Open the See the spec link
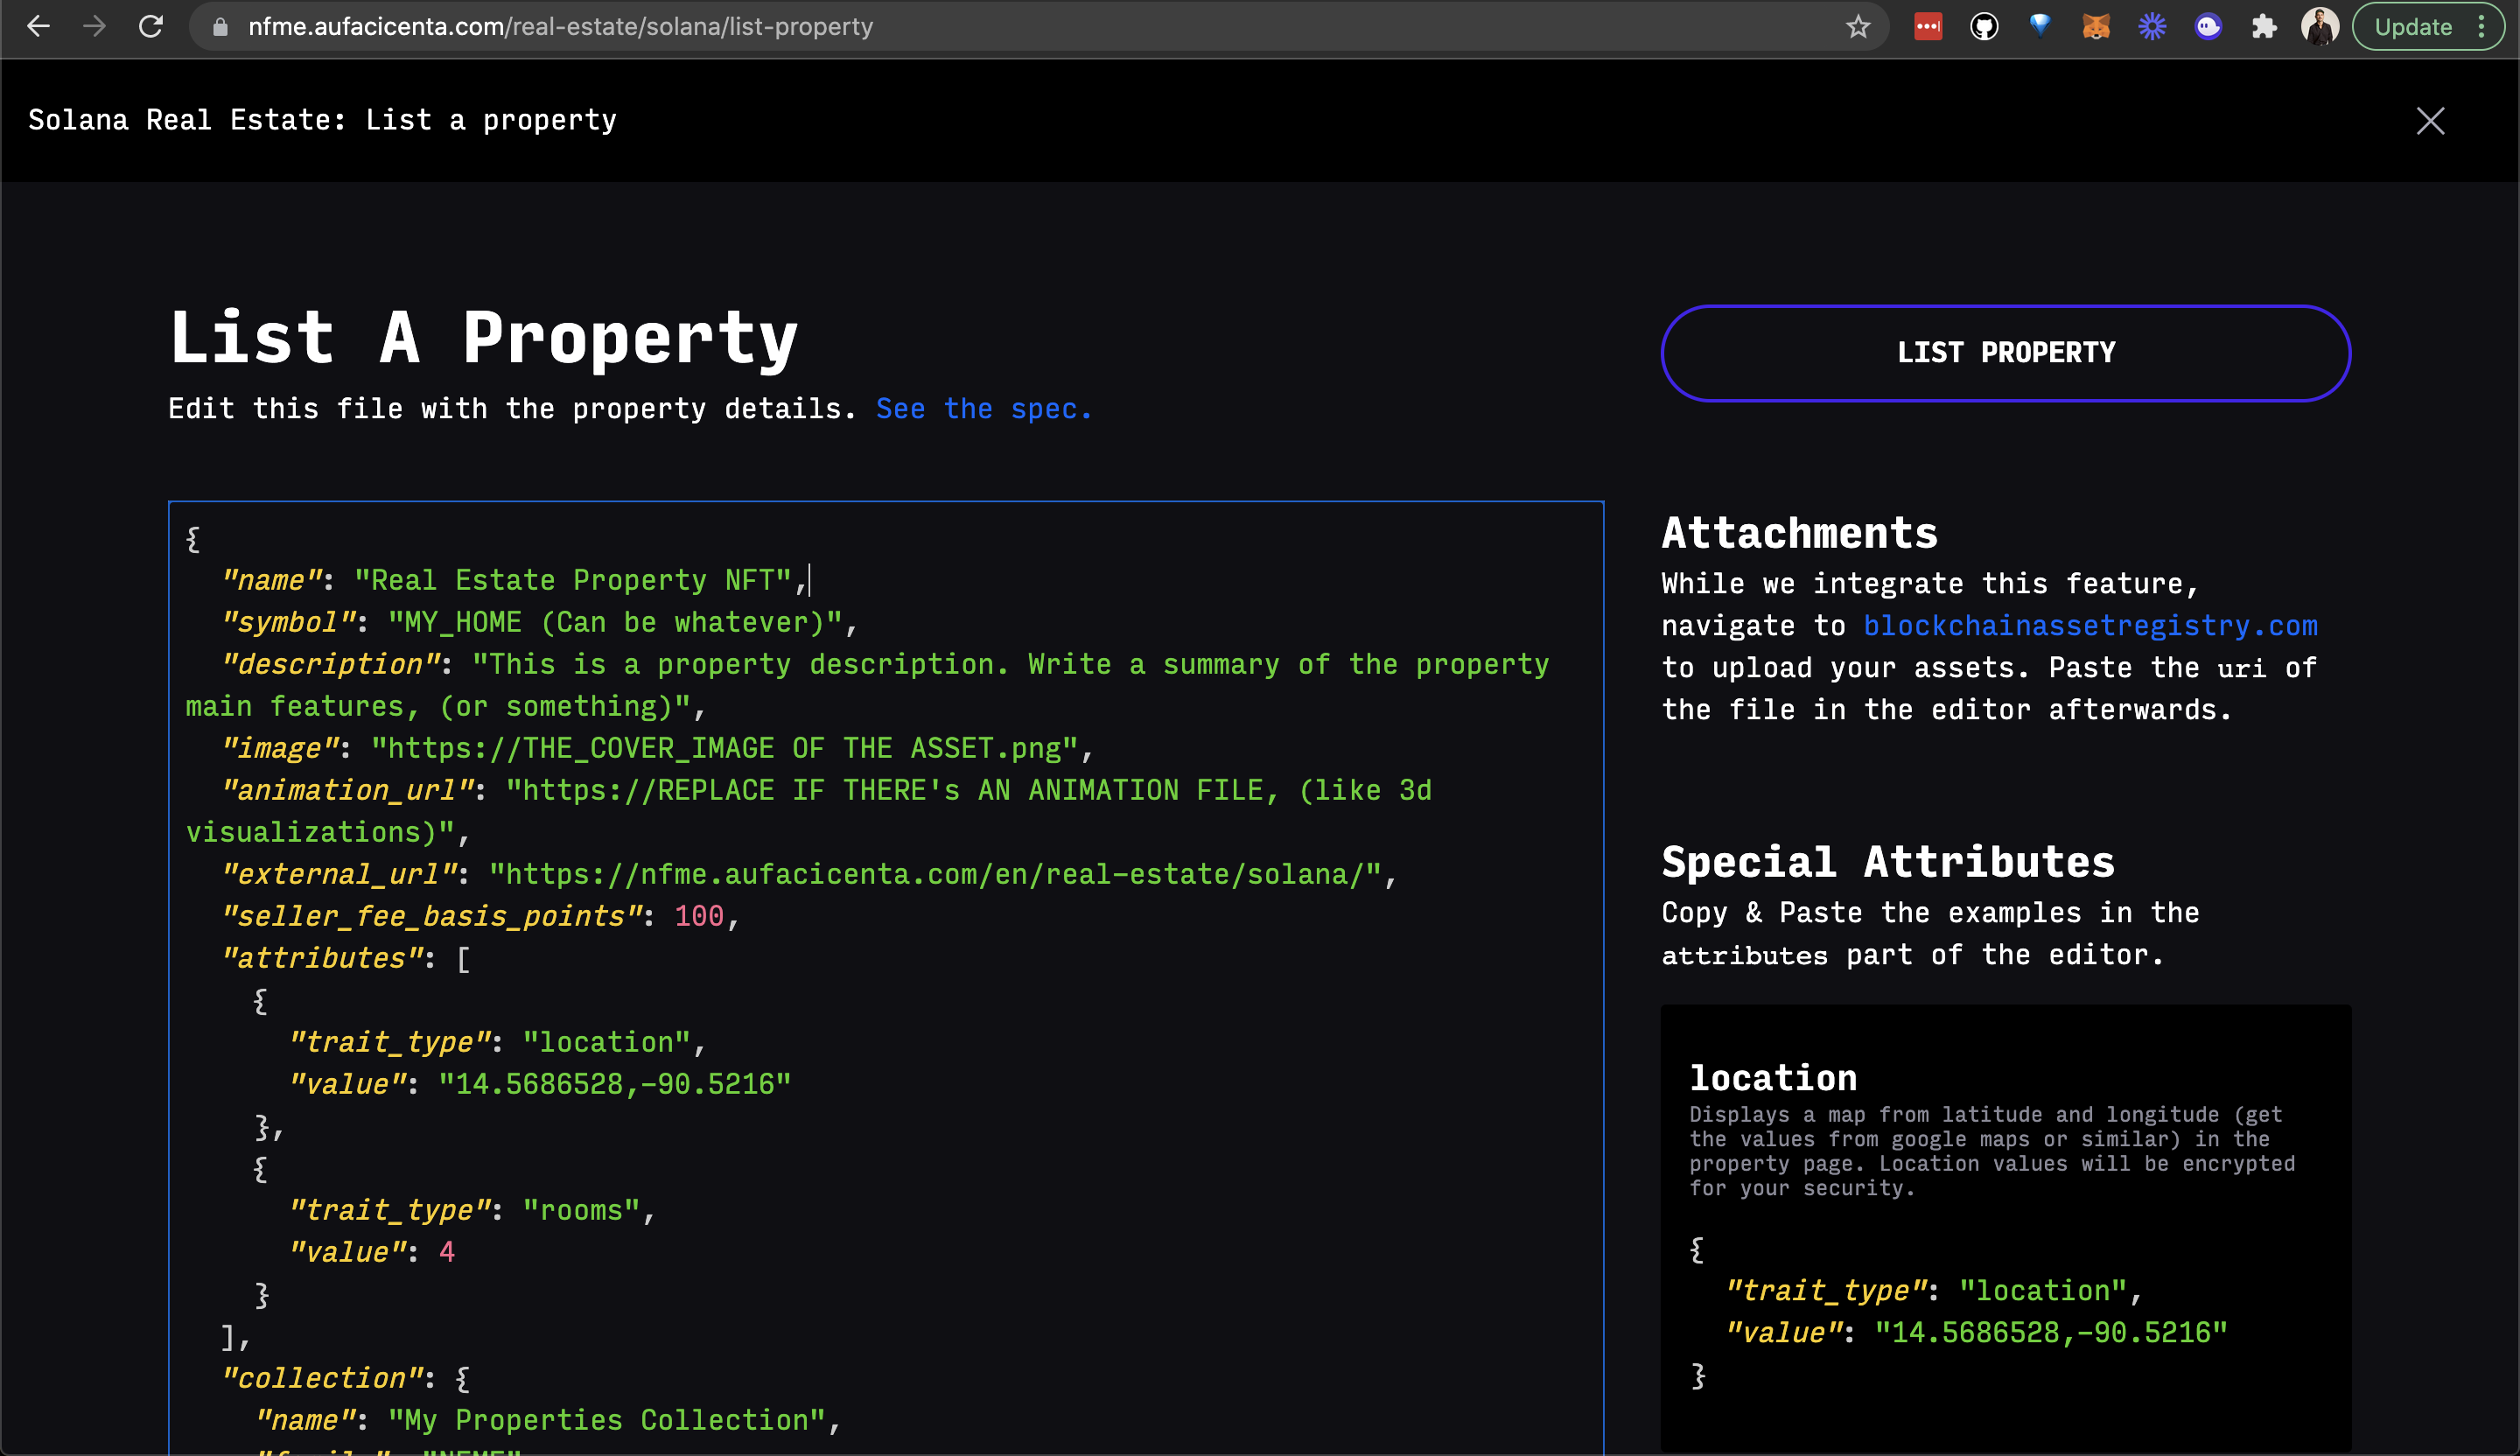 983,409
